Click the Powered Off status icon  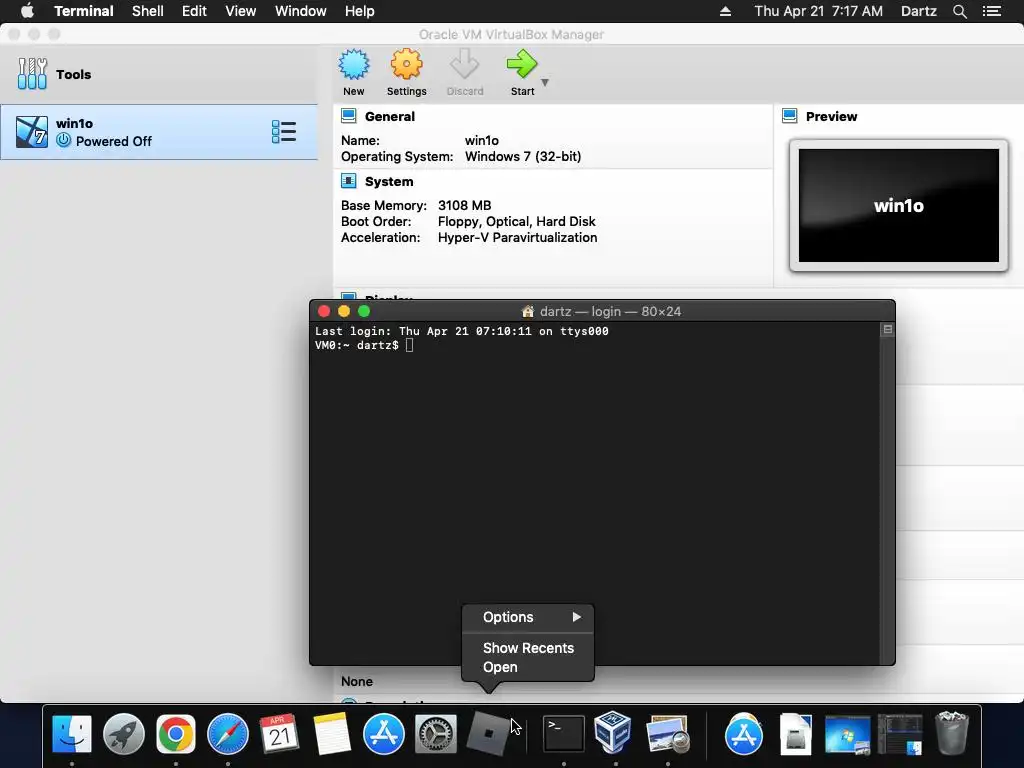[x=63, y=140]
